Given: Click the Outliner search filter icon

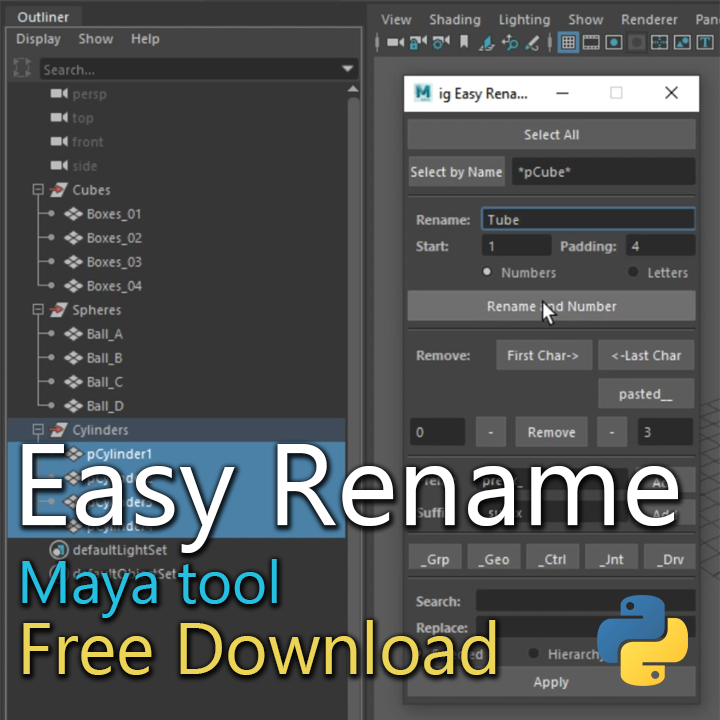Looking at the screenshot, I should 22,68.
